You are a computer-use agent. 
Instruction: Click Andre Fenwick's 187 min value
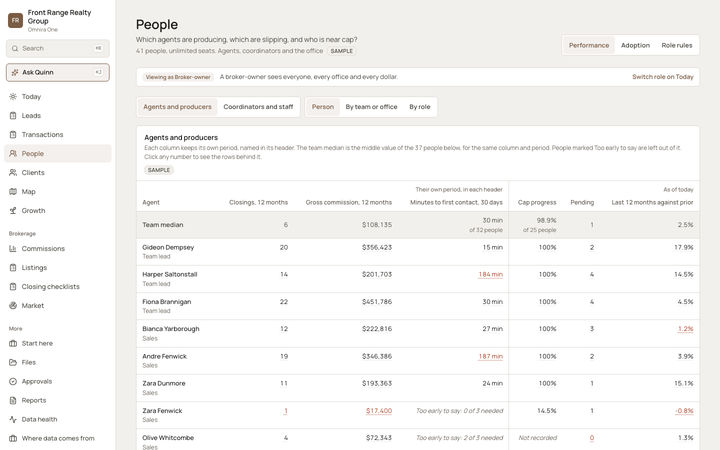[x=490, y=356]
